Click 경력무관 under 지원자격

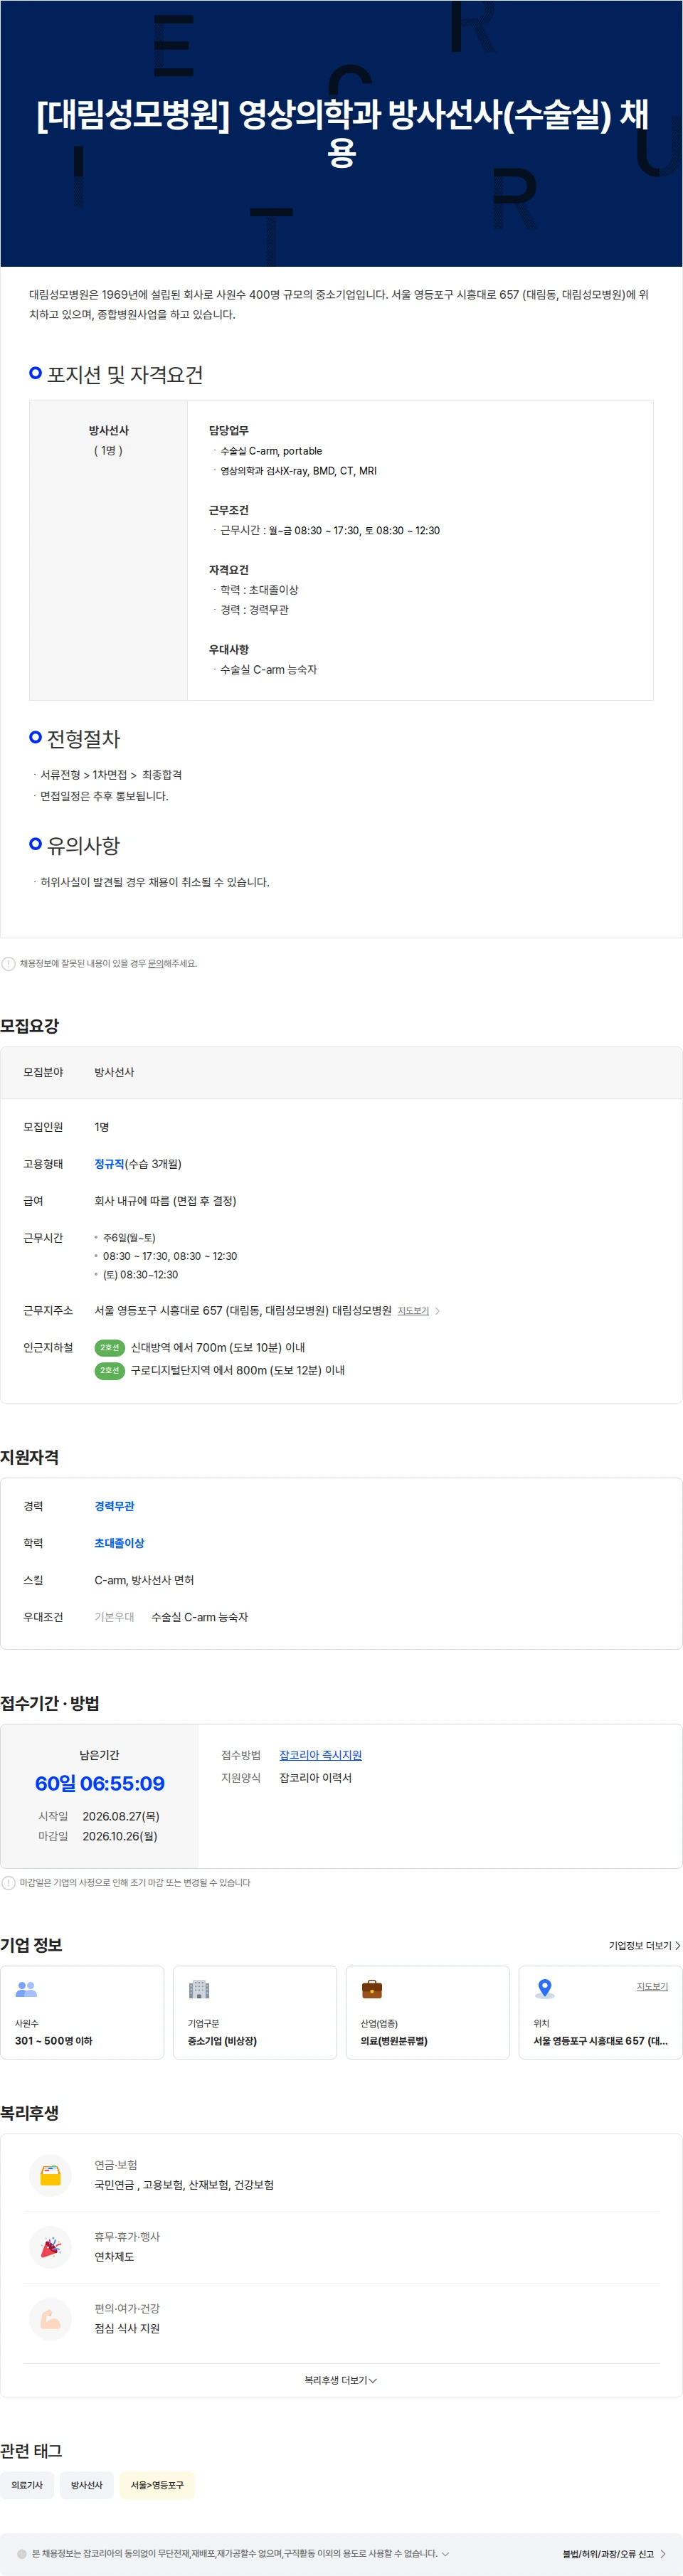coord(114,1505)
